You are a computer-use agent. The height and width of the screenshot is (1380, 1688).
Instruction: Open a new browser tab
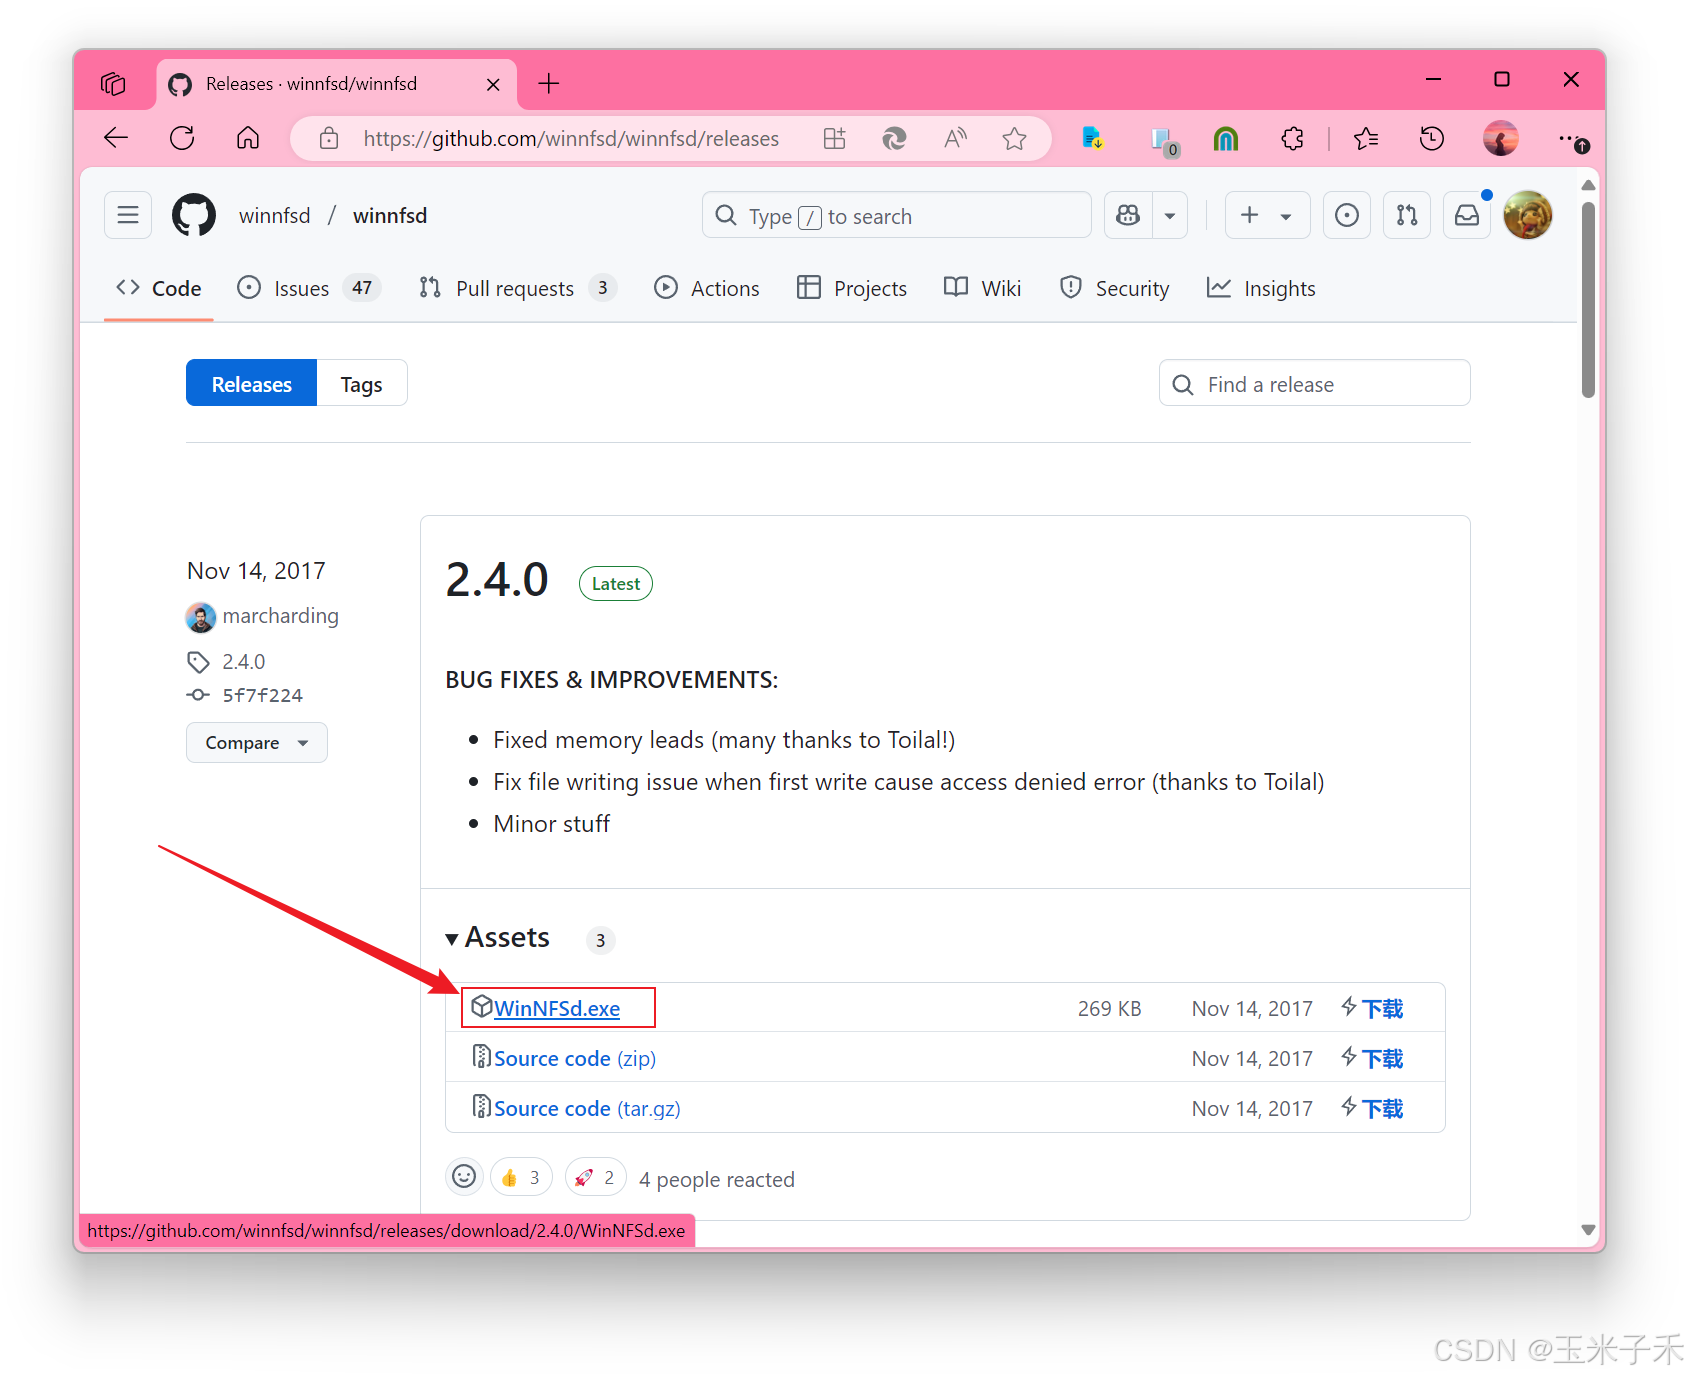point(549,84)
